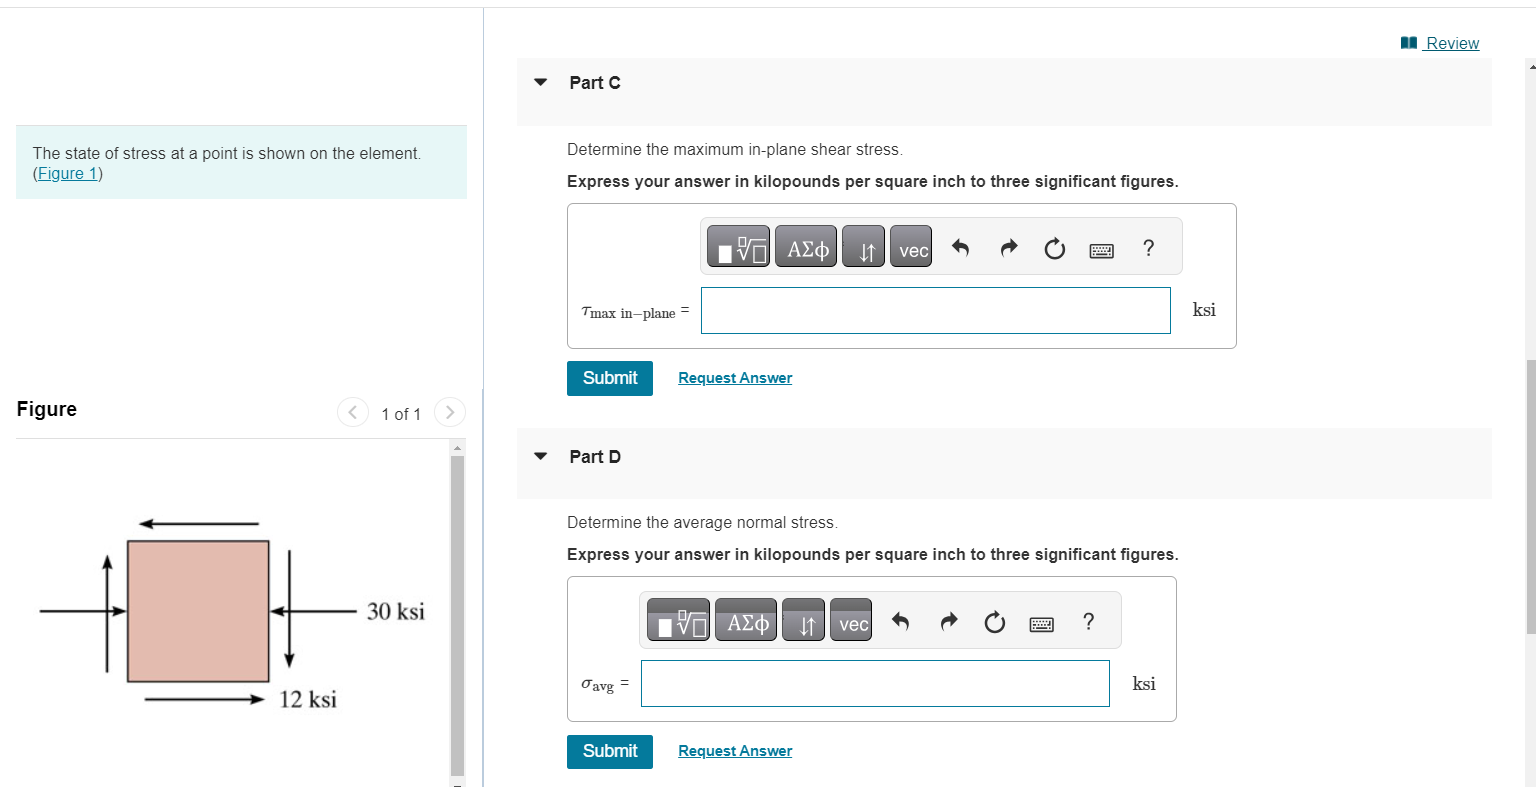Viewport: 1536px width, 787px height.
Task: Reset Part D answer field
Action: (995, 622)
